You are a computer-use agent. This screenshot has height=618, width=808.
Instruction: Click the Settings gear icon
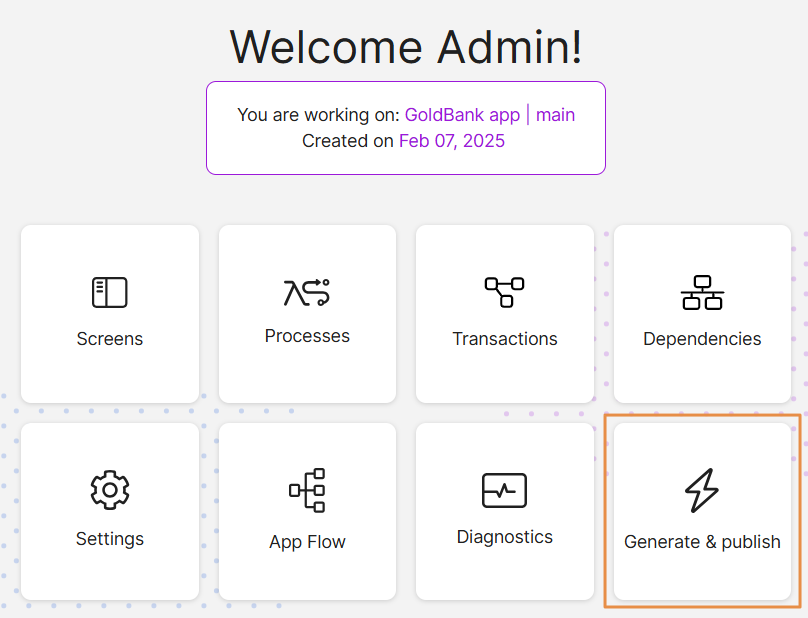pos(110,490)
